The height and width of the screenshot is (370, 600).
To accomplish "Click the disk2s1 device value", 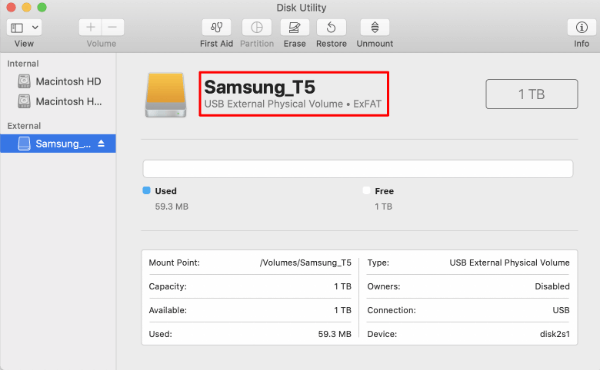I will [x=554, y=334].
